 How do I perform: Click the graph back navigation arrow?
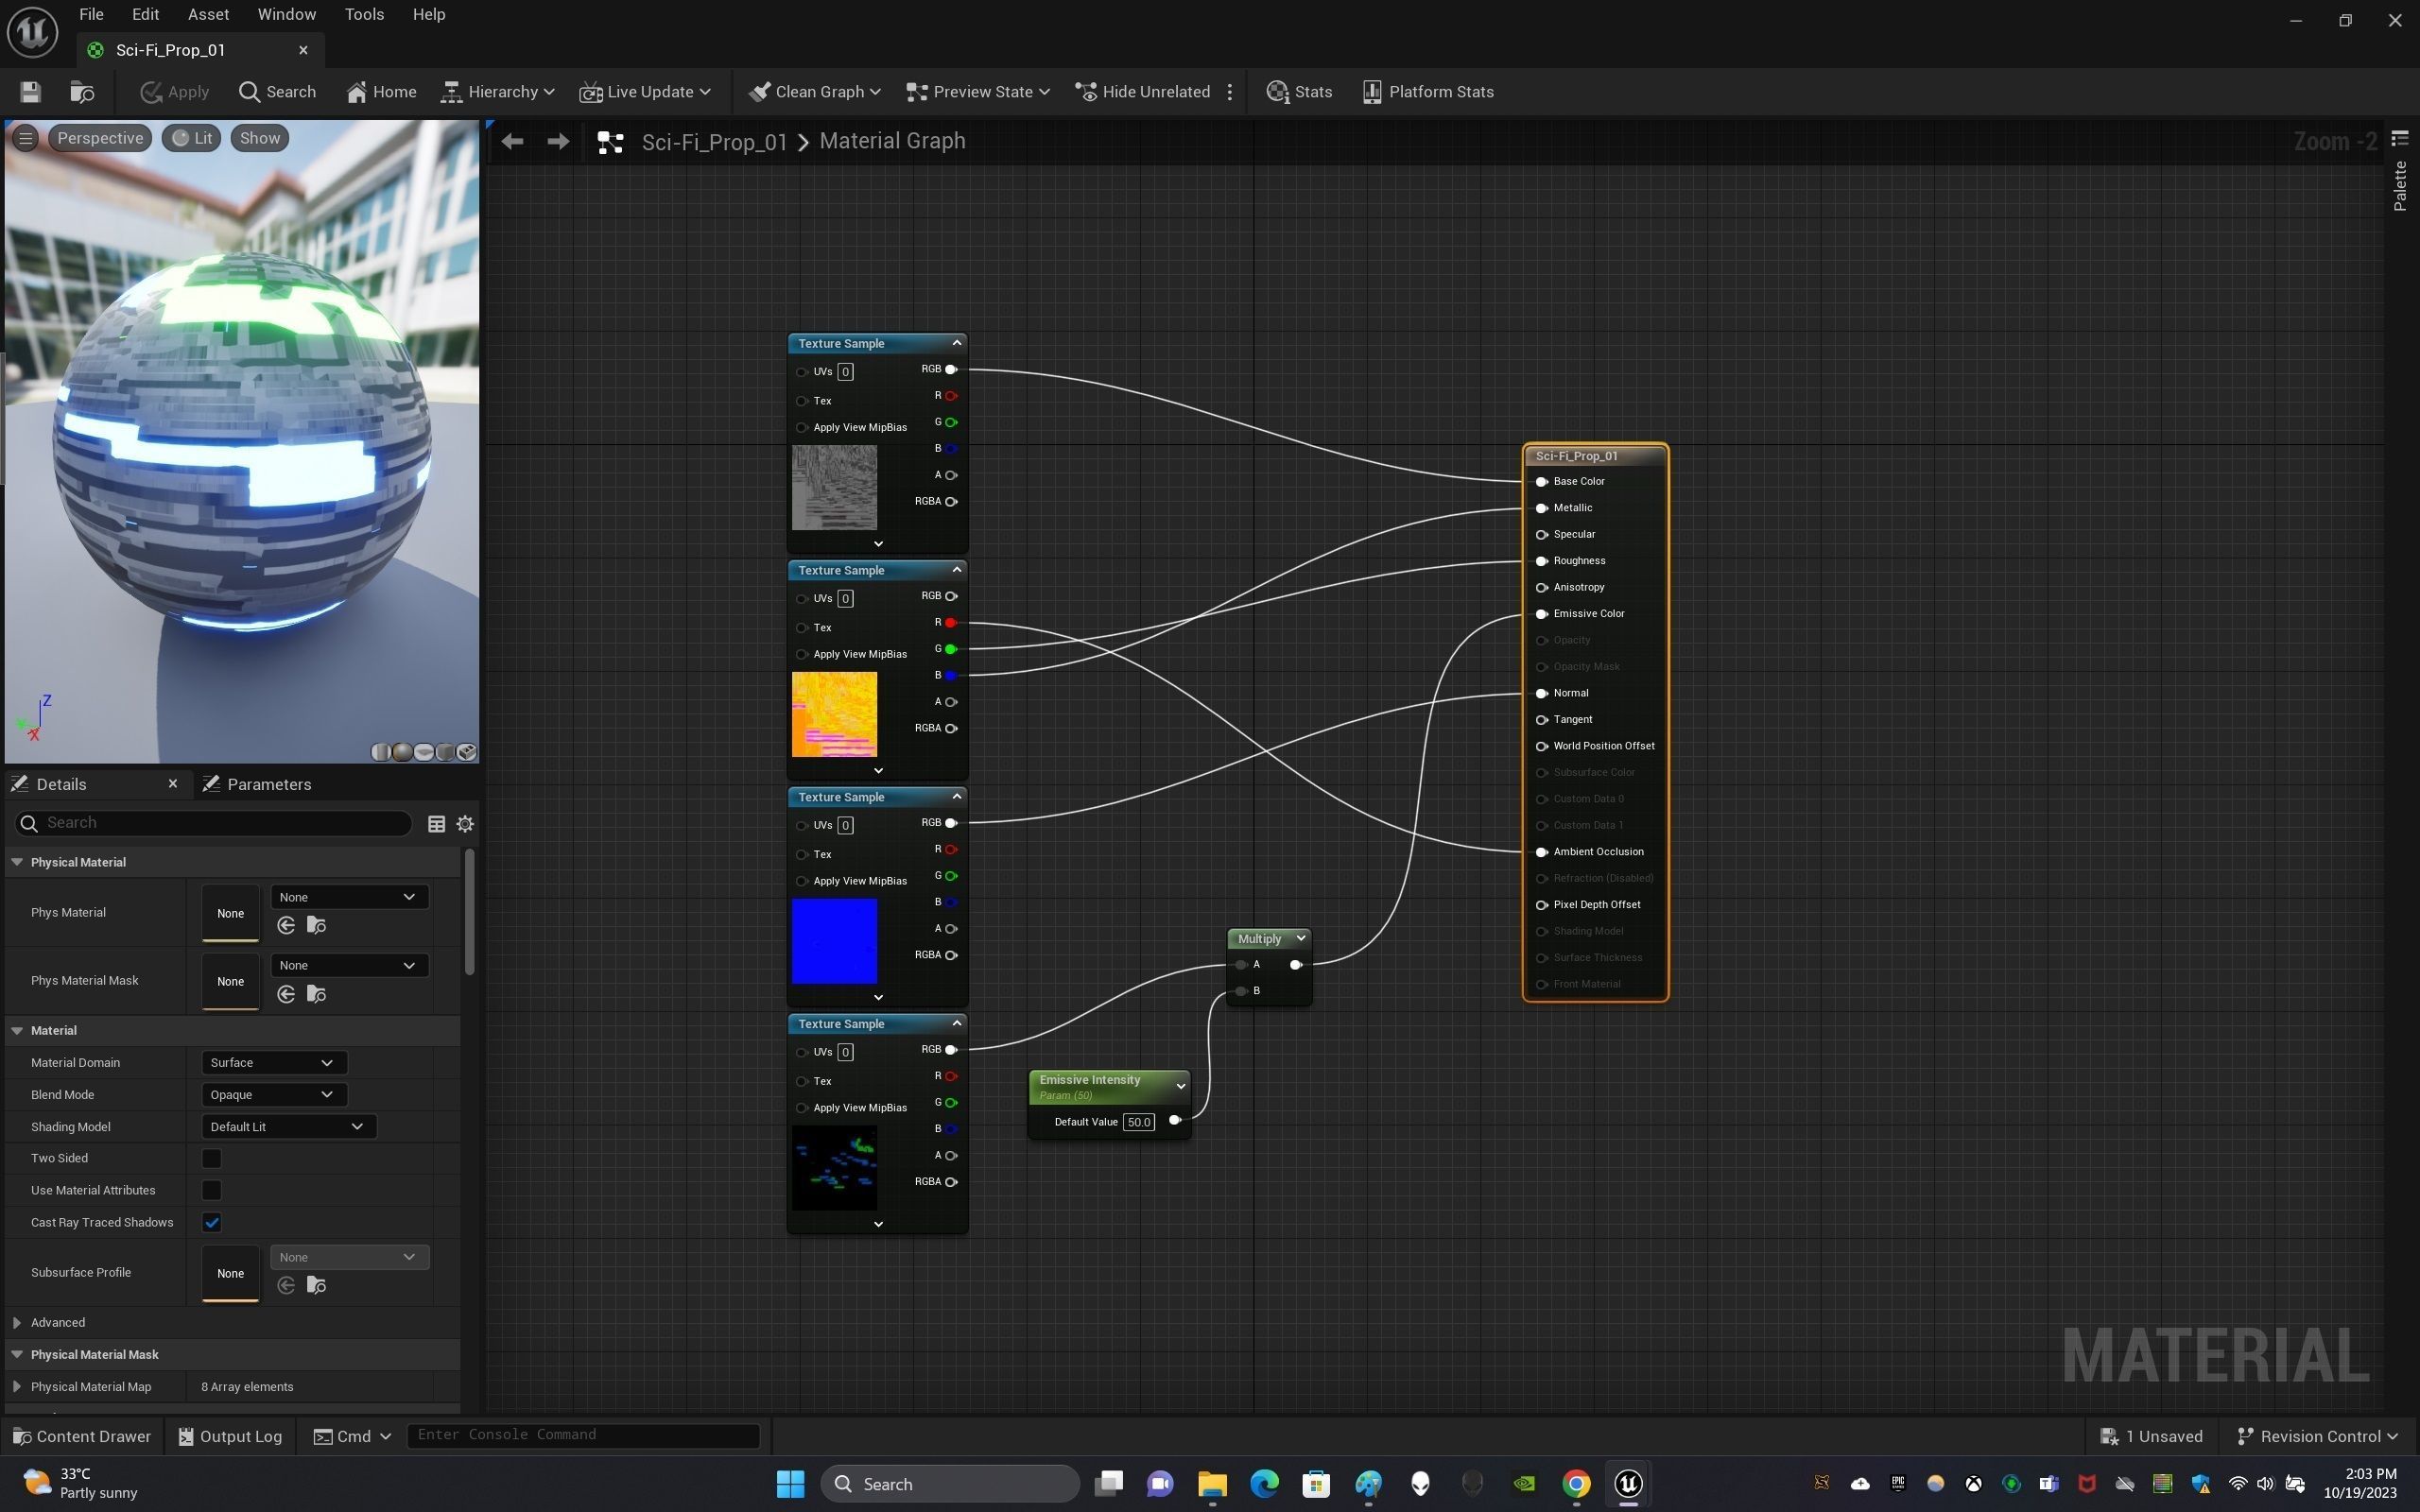point(512,141)
